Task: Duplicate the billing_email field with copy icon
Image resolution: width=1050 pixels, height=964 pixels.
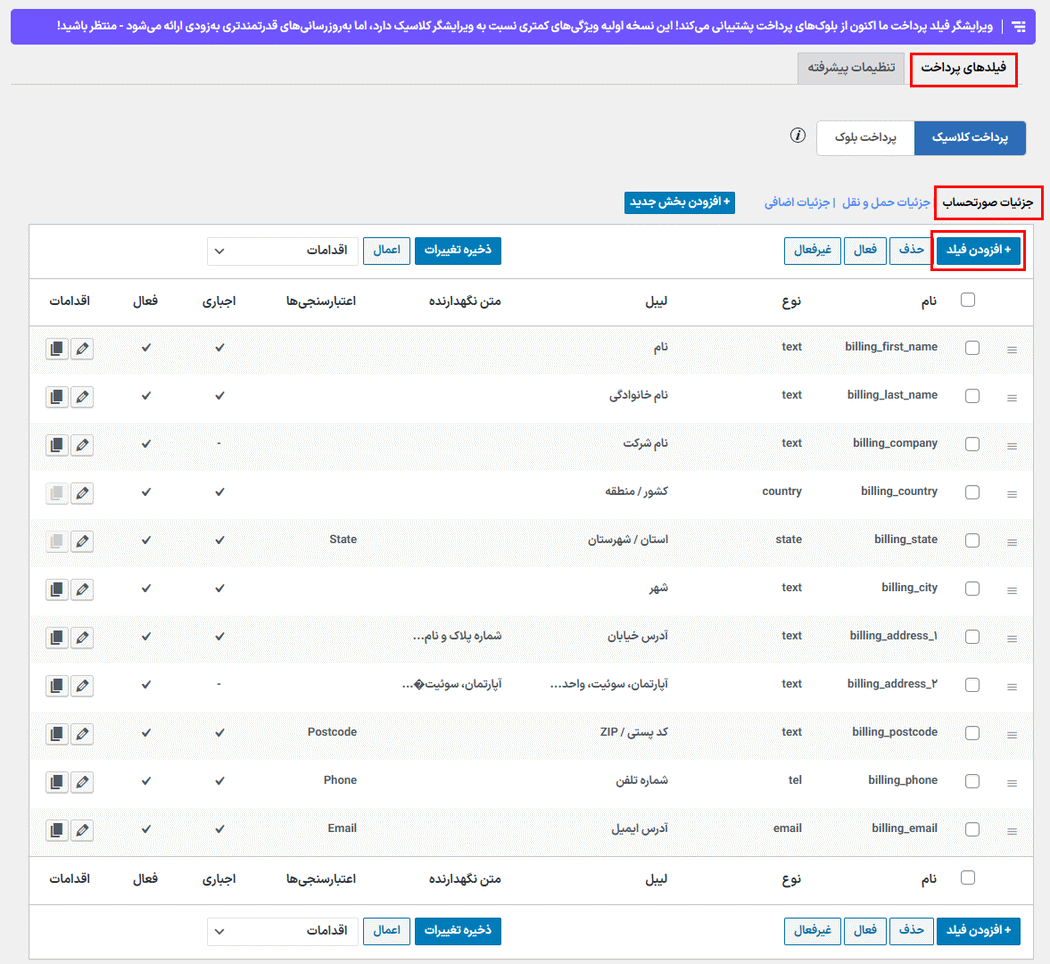Action: (x=56, y=829)
